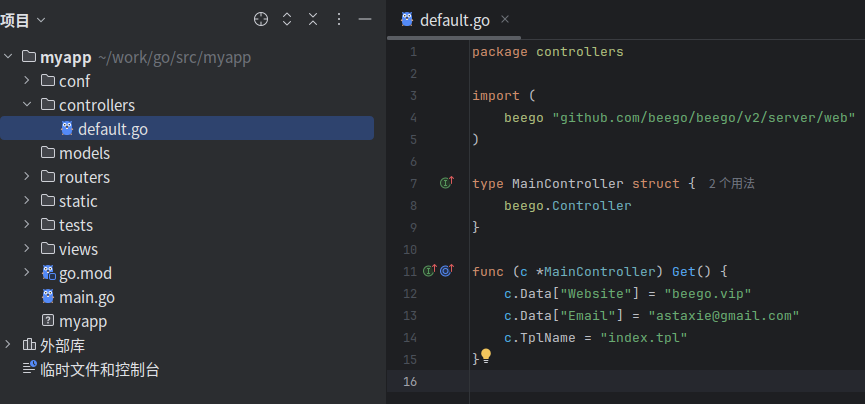Collapse the controllers folder
Viewport: 865px width, 404px height.
(x=26, y=104)
